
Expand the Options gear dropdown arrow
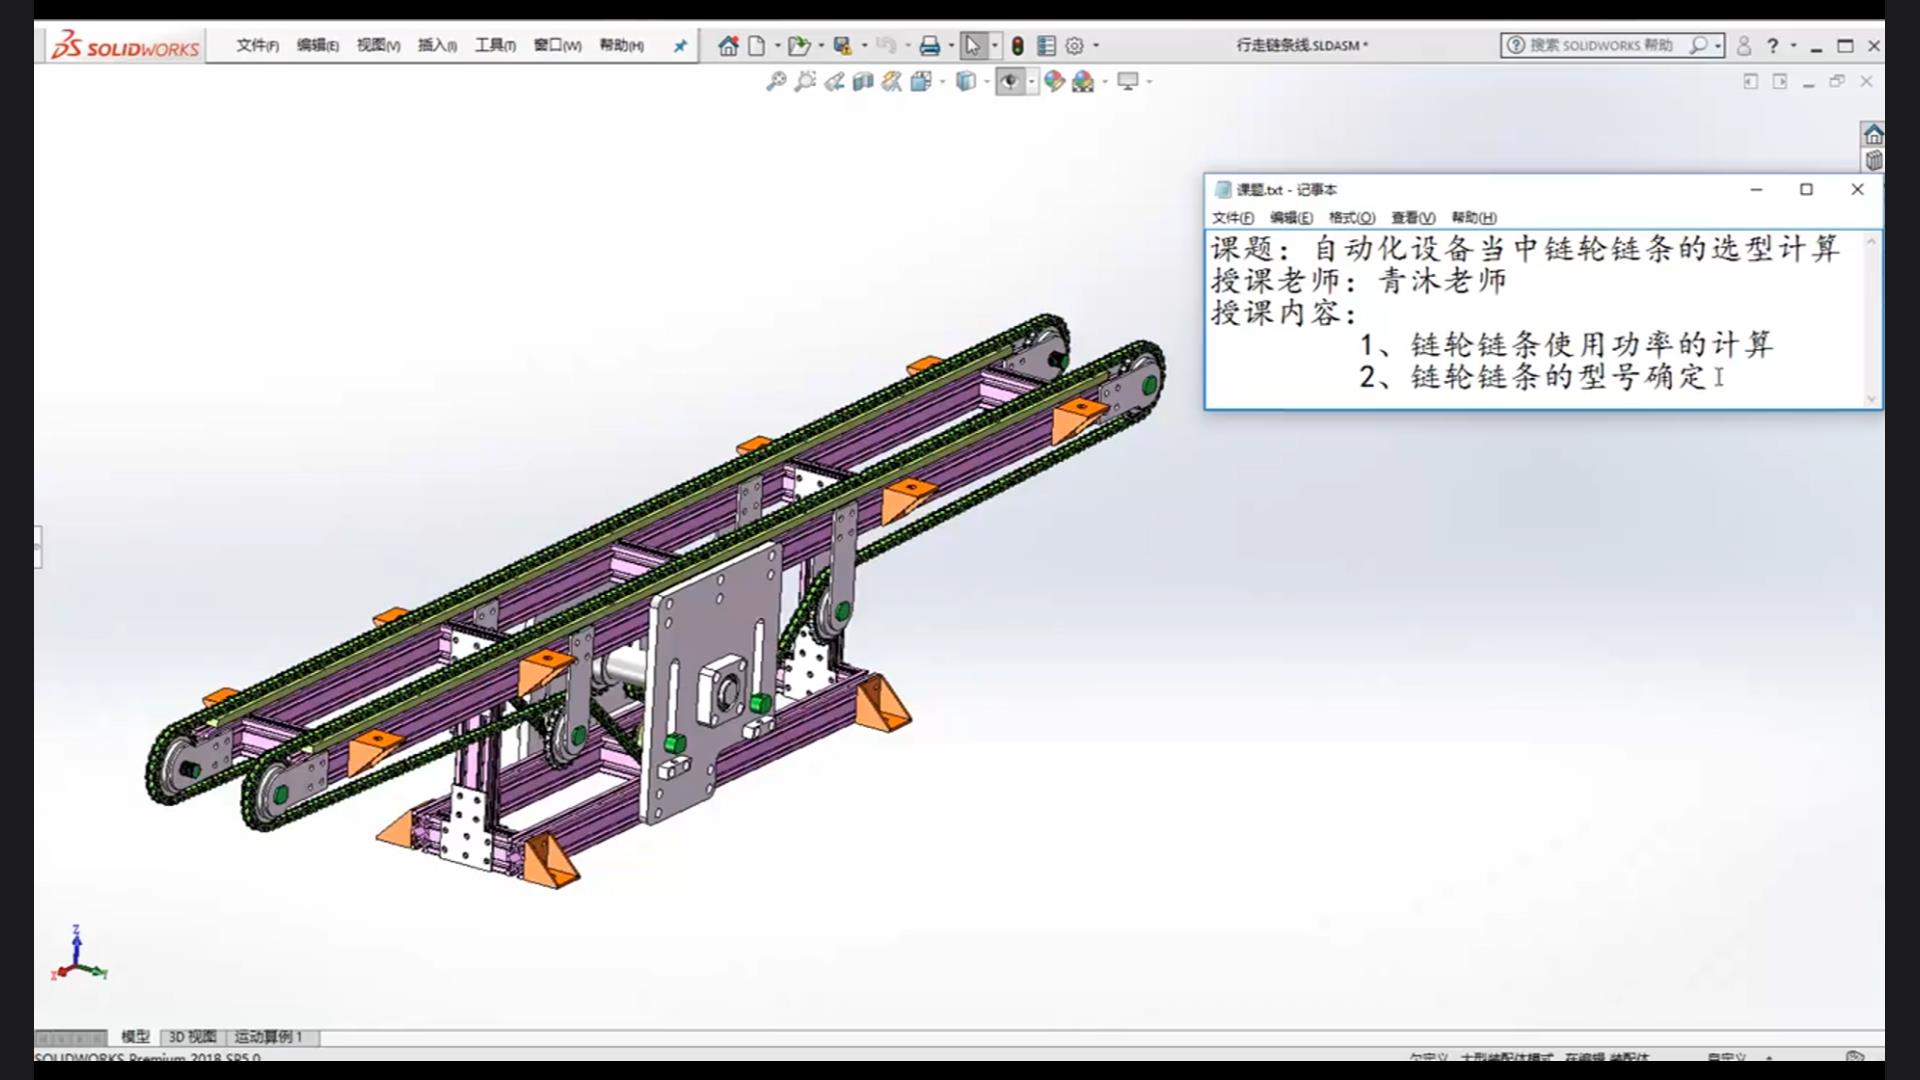(1096, 46)
